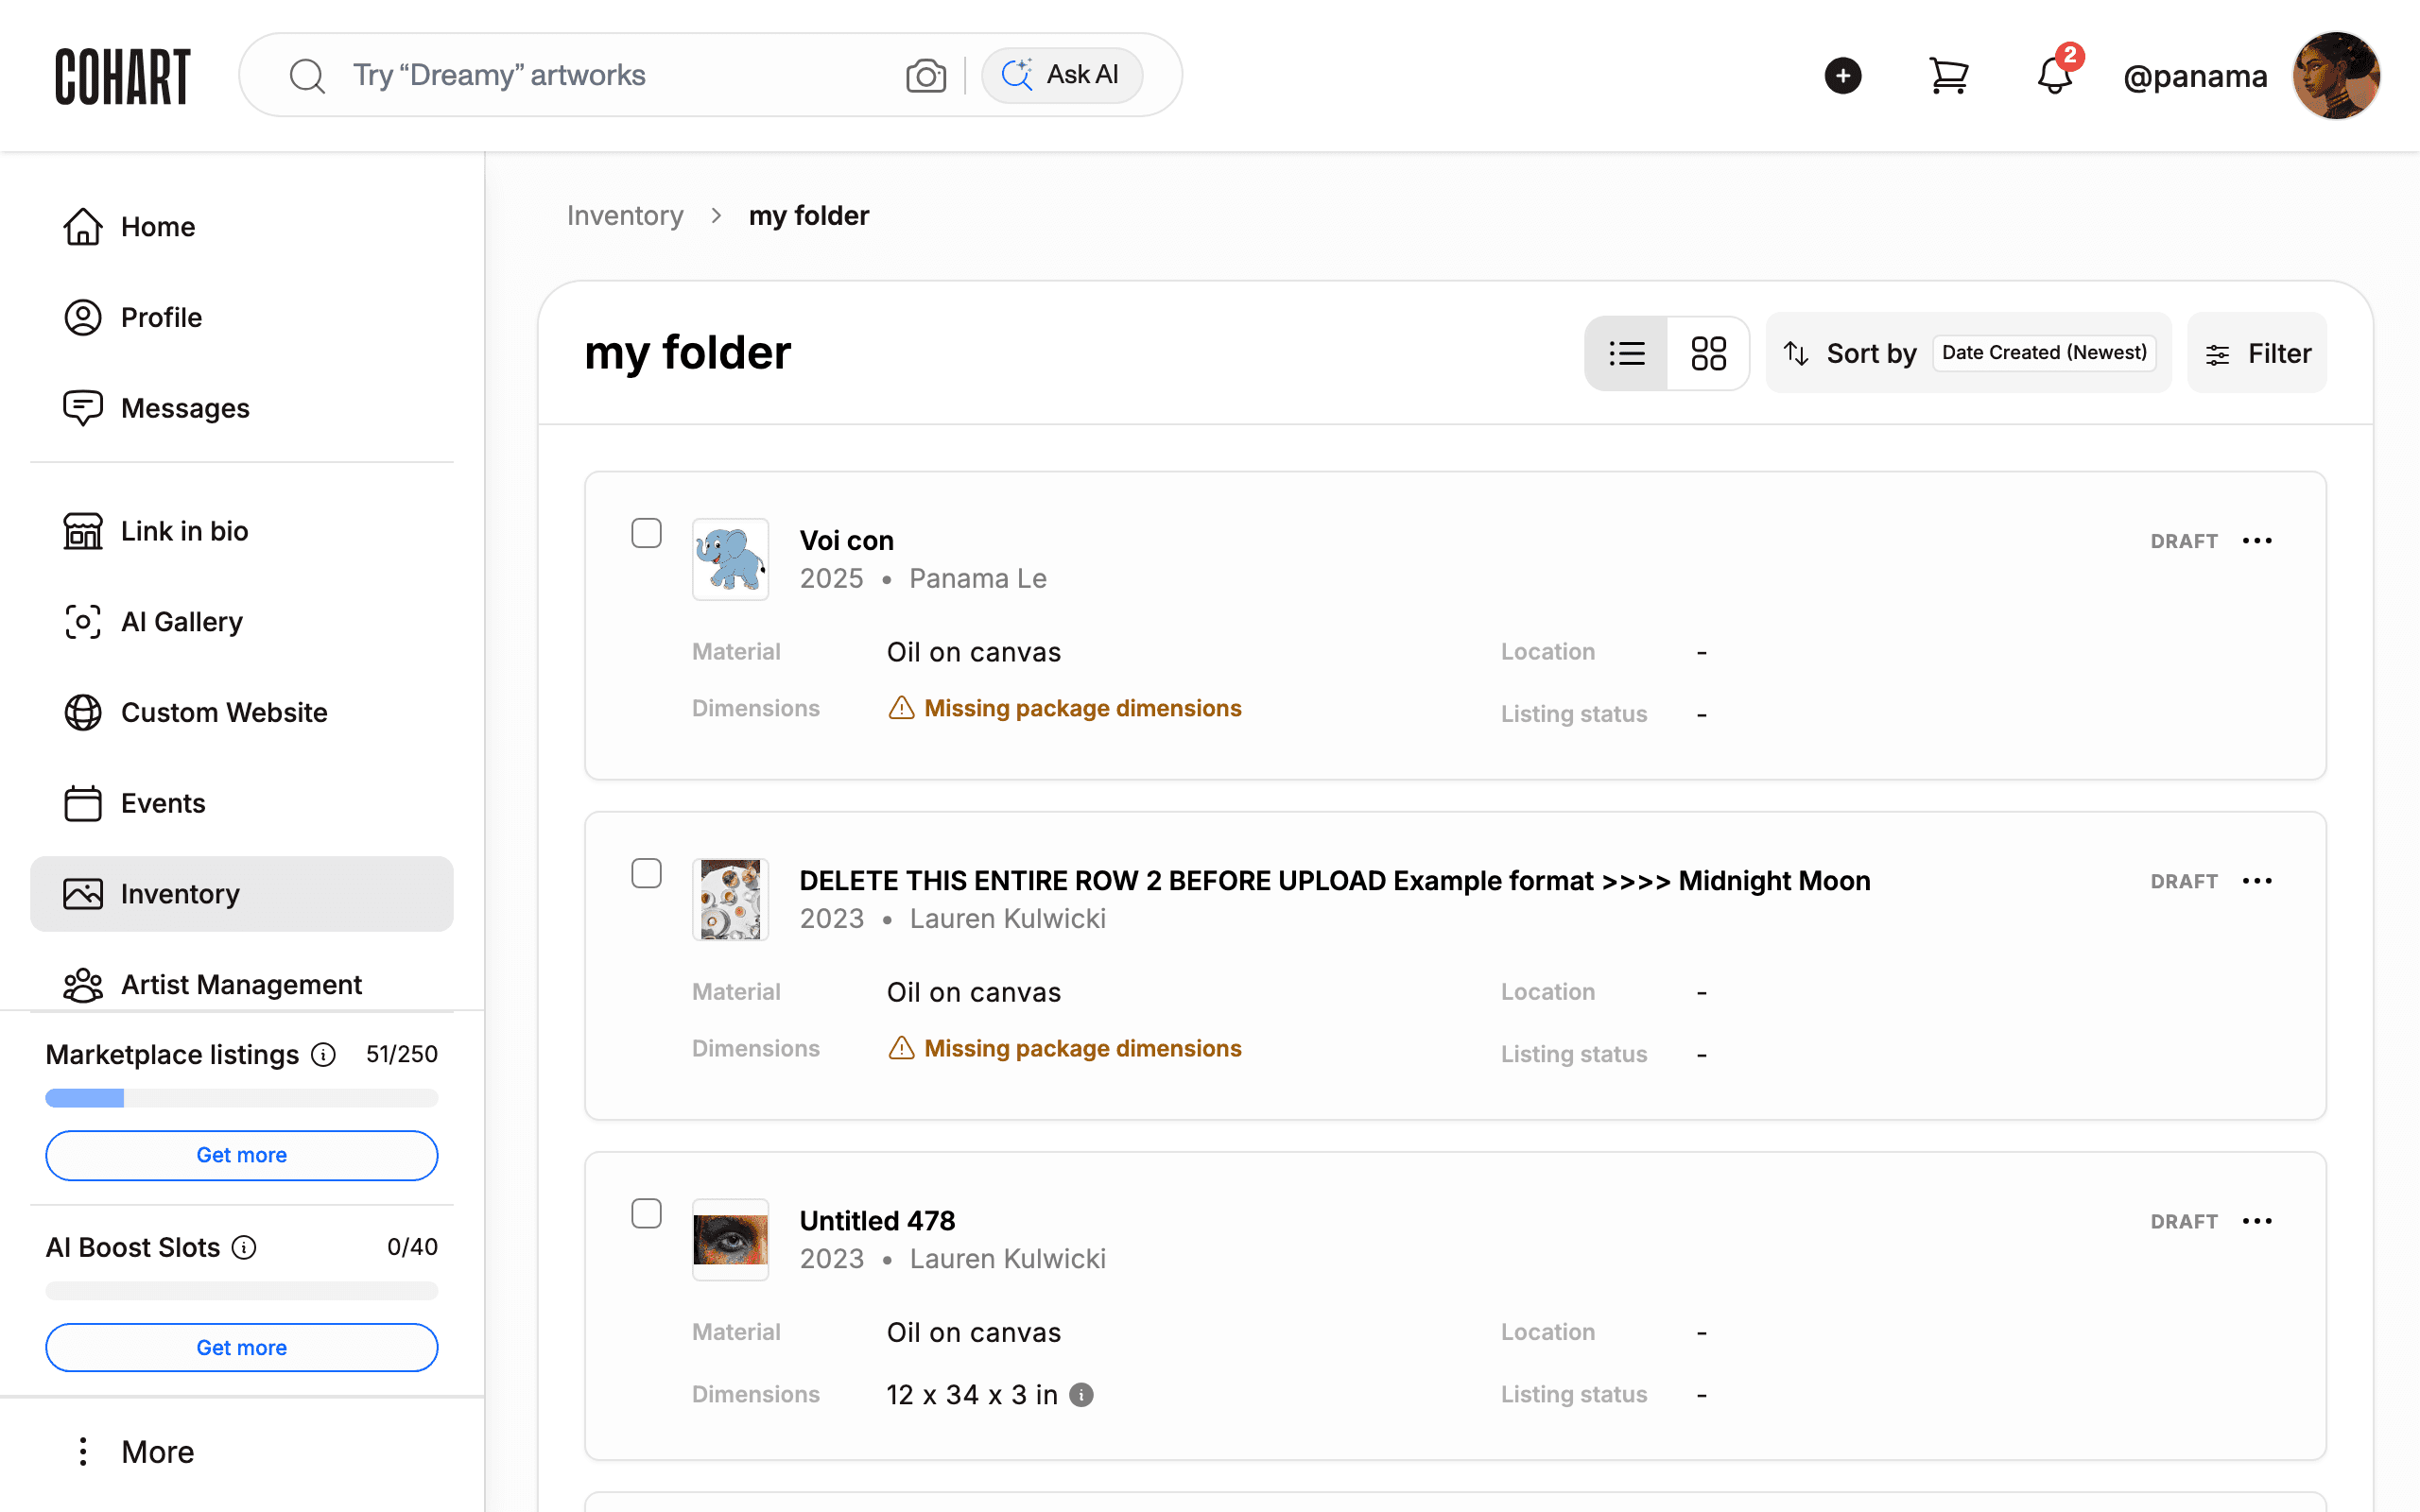
Task: Click the profile avatar picture
Action: pyautogui.click(x=2336, y=76)
